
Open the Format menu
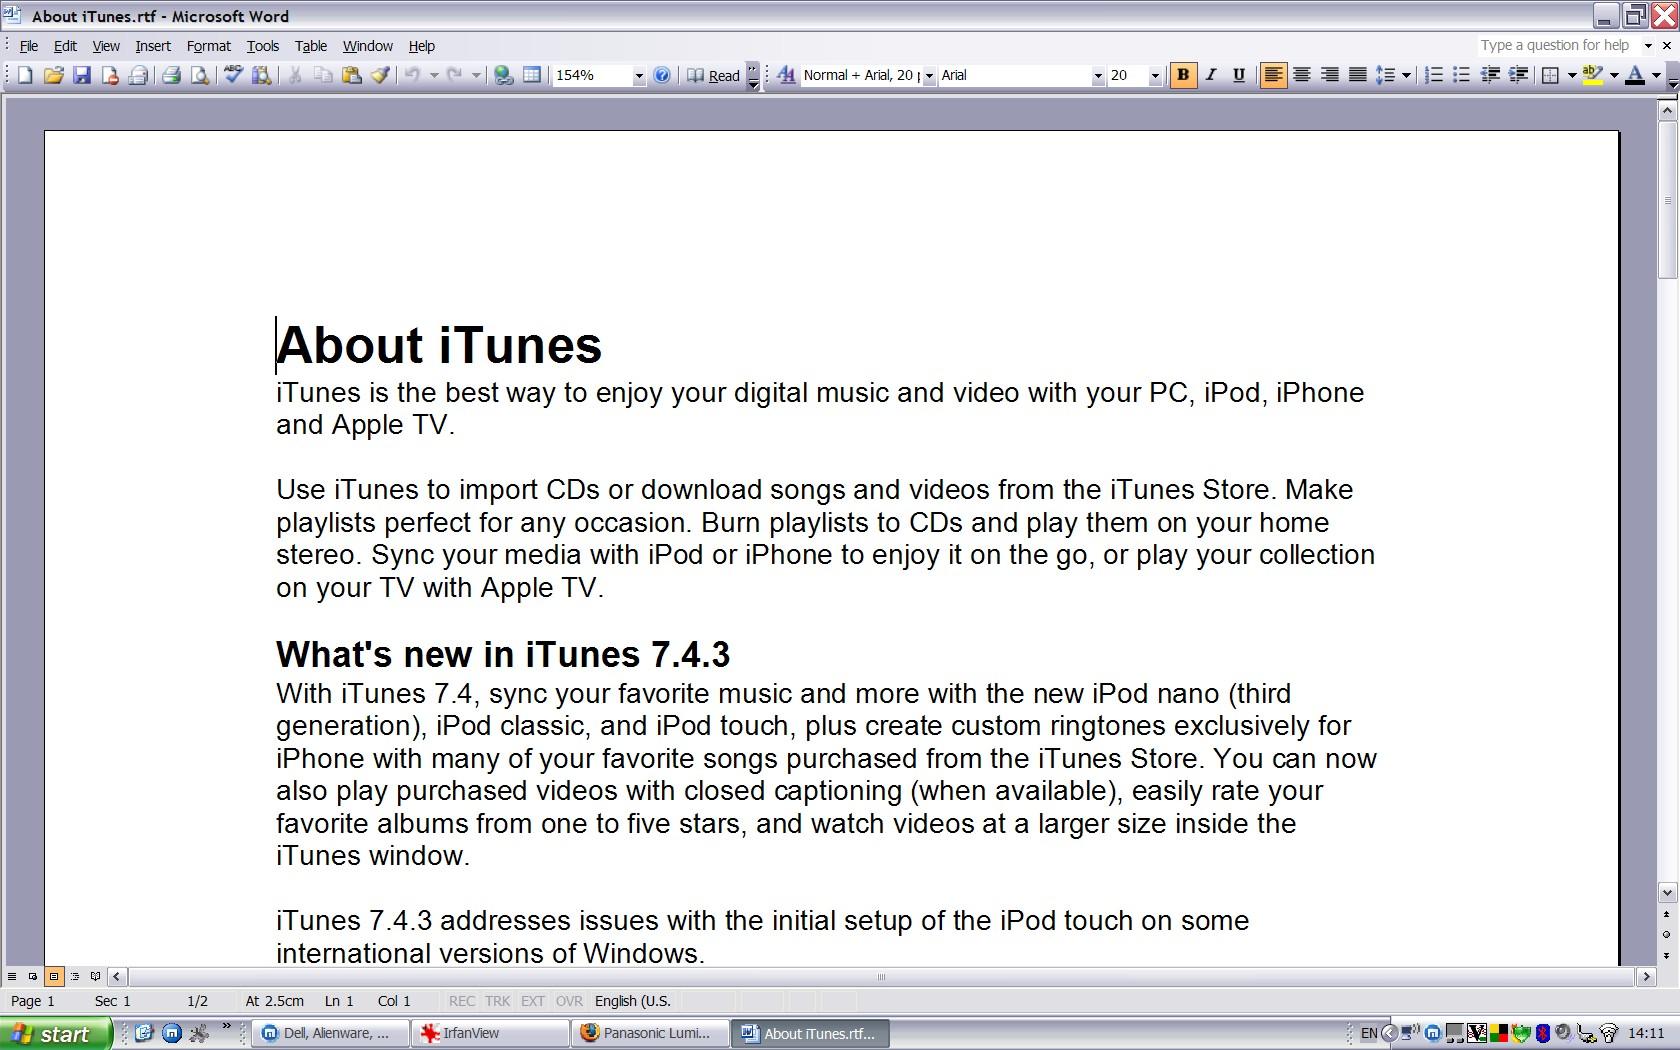click(x=208, y=46)
